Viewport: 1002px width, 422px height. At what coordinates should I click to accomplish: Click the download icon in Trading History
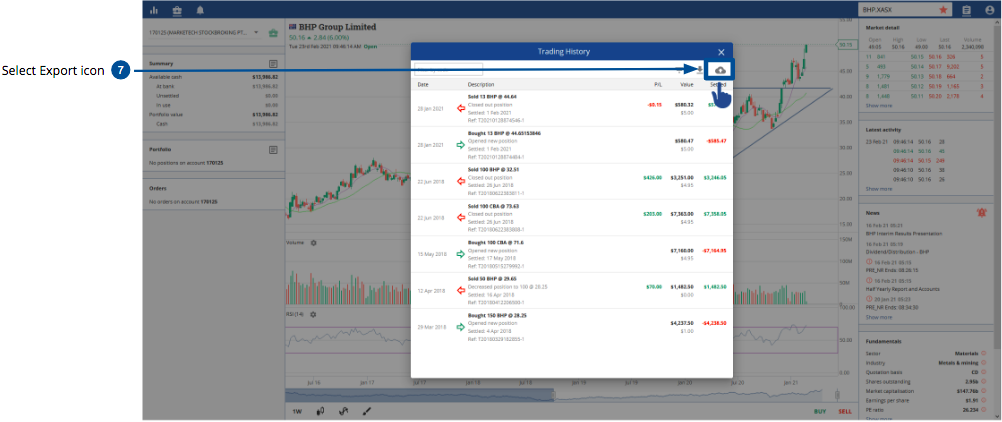pyautogui.click(x=700, y=70)
